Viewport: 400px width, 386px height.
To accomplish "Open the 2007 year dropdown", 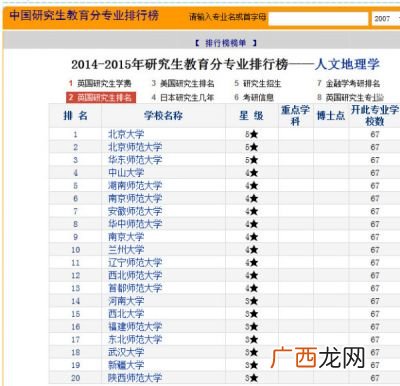I will (x=386, y=19).
